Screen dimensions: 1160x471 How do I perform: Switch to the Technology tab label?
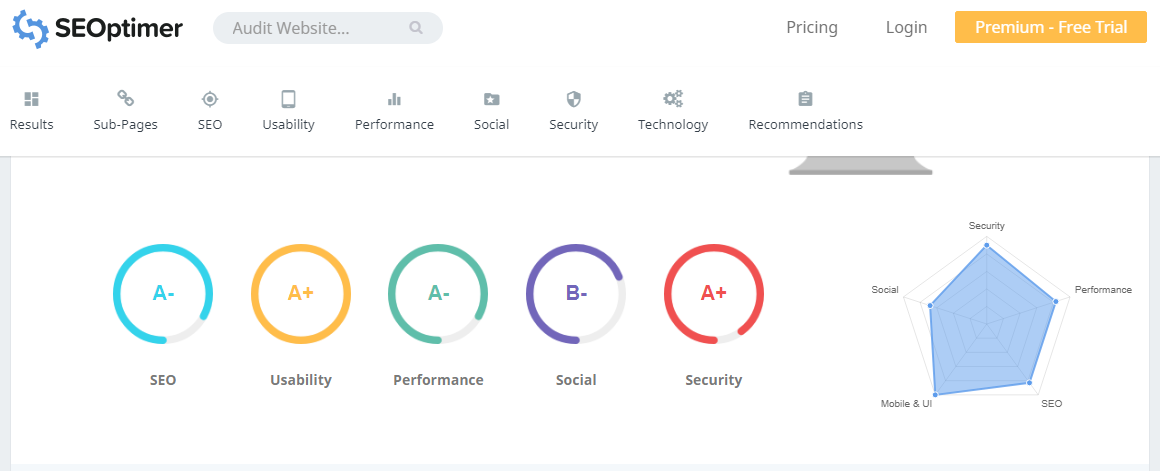click(673, 125)
